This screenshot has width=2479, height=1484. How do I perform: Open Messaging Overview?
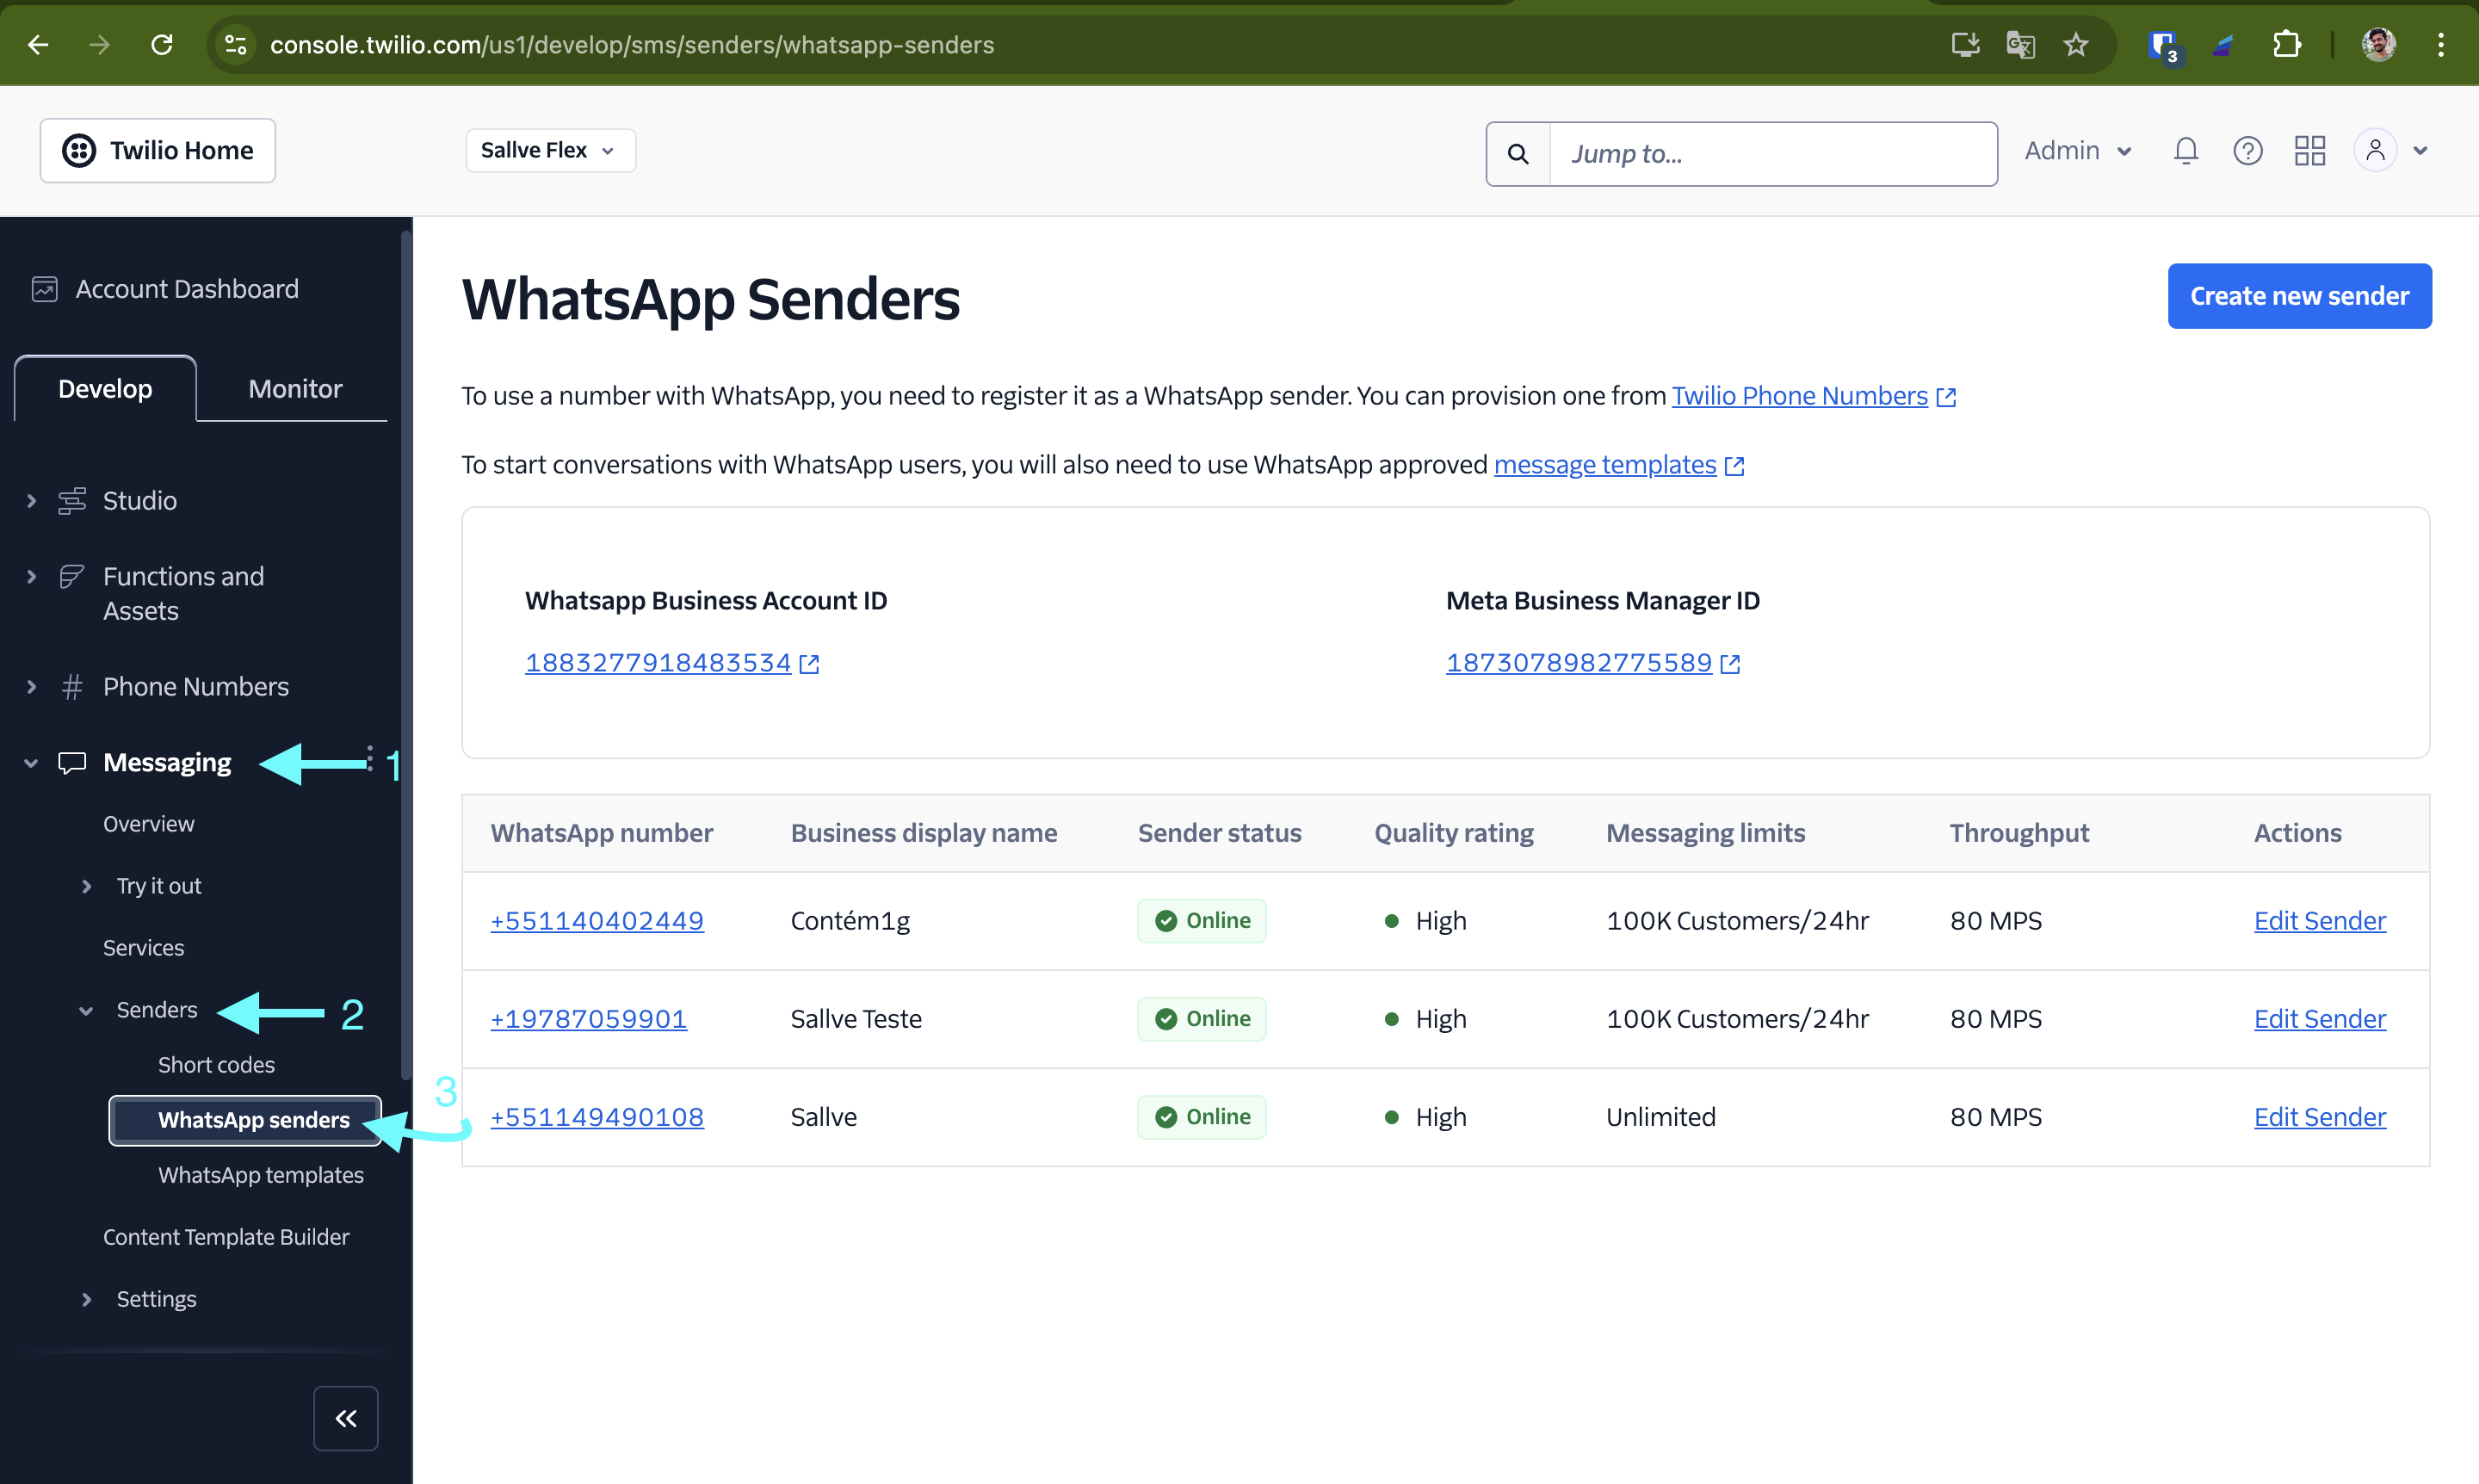[x=149, y=824]
